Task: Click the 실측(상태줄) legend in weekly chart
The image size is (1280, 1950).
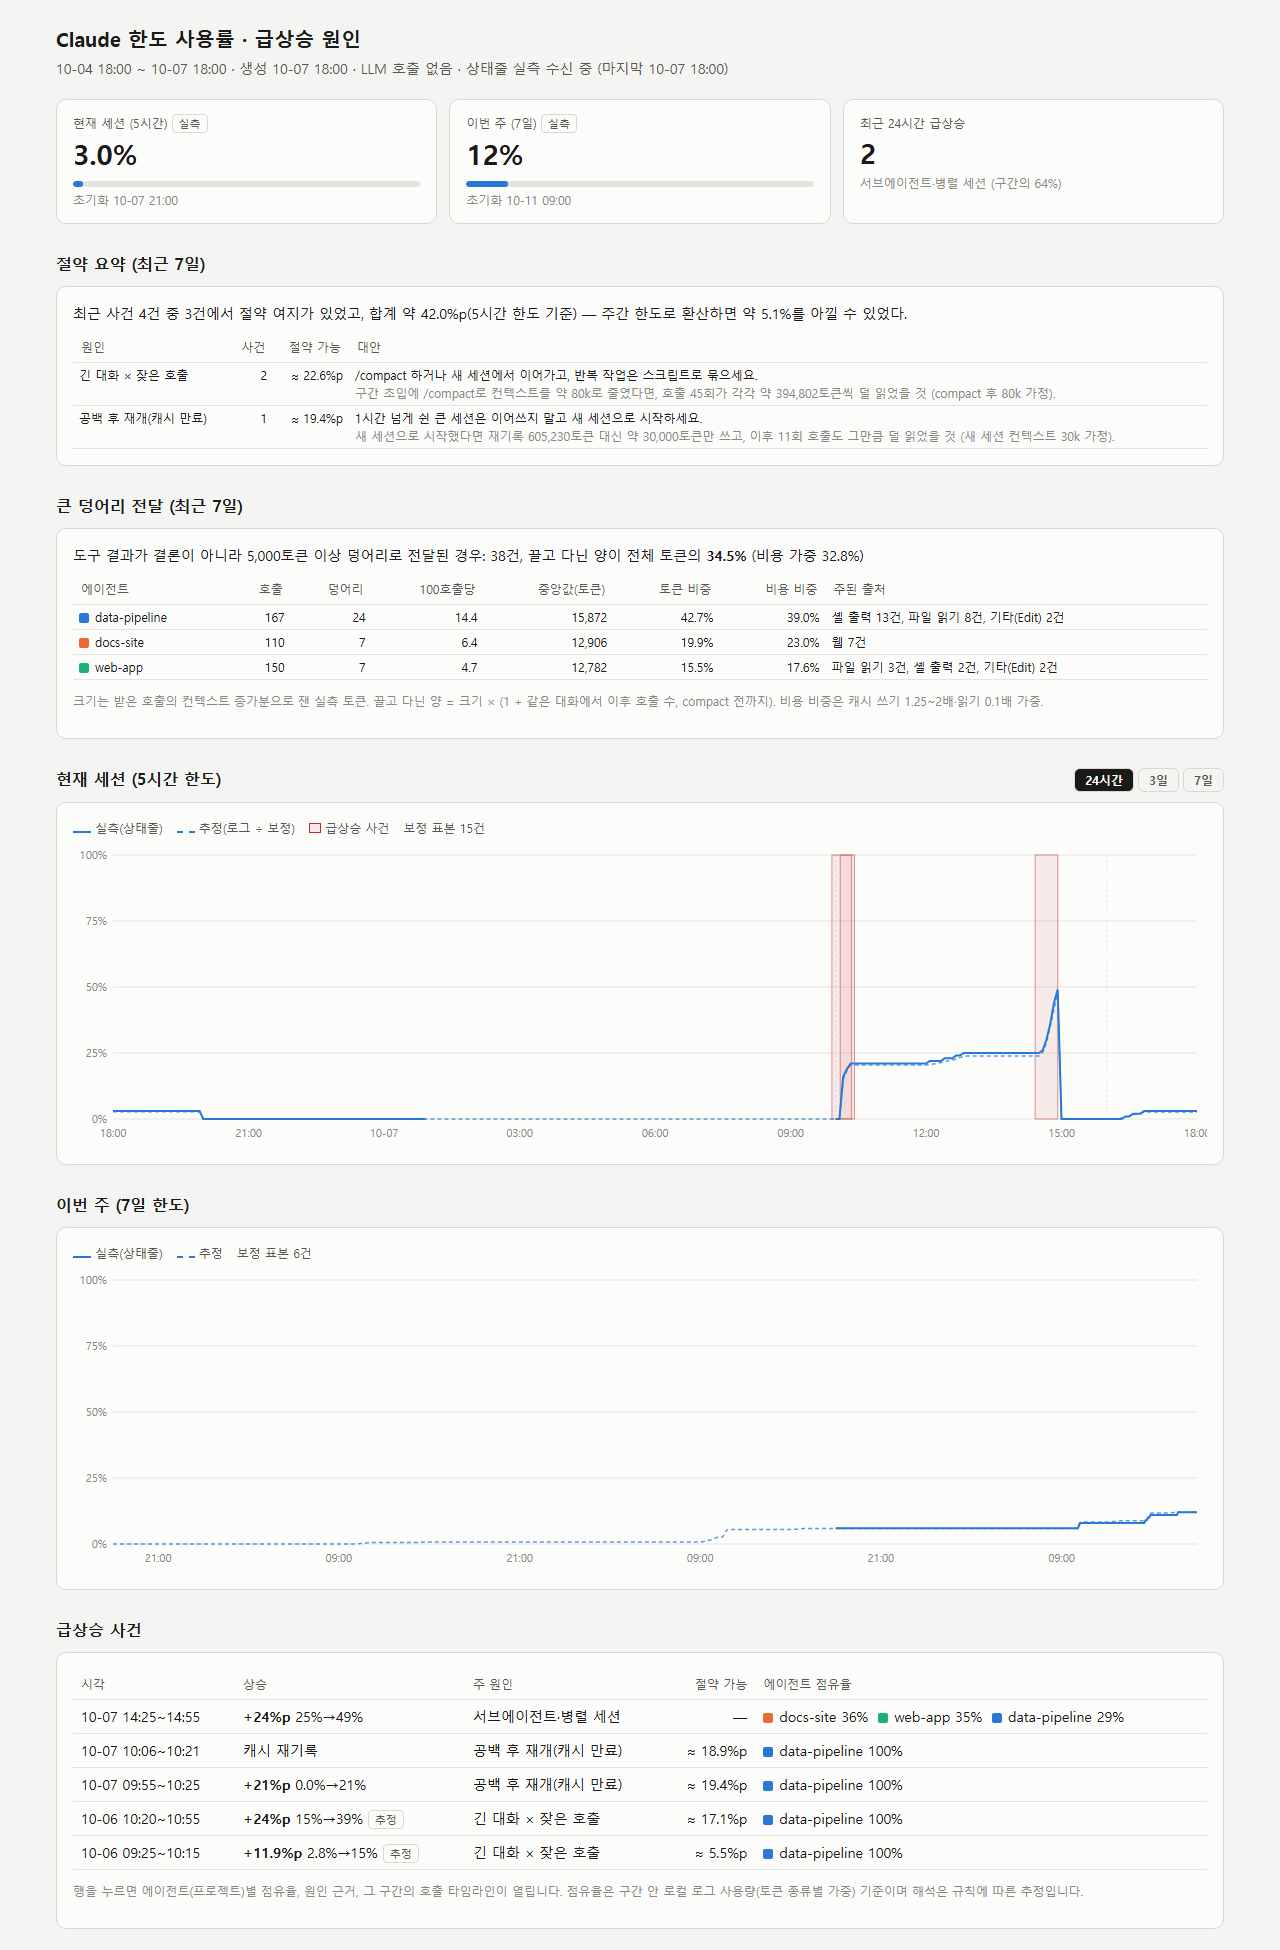Action: tap(118, 1254)
